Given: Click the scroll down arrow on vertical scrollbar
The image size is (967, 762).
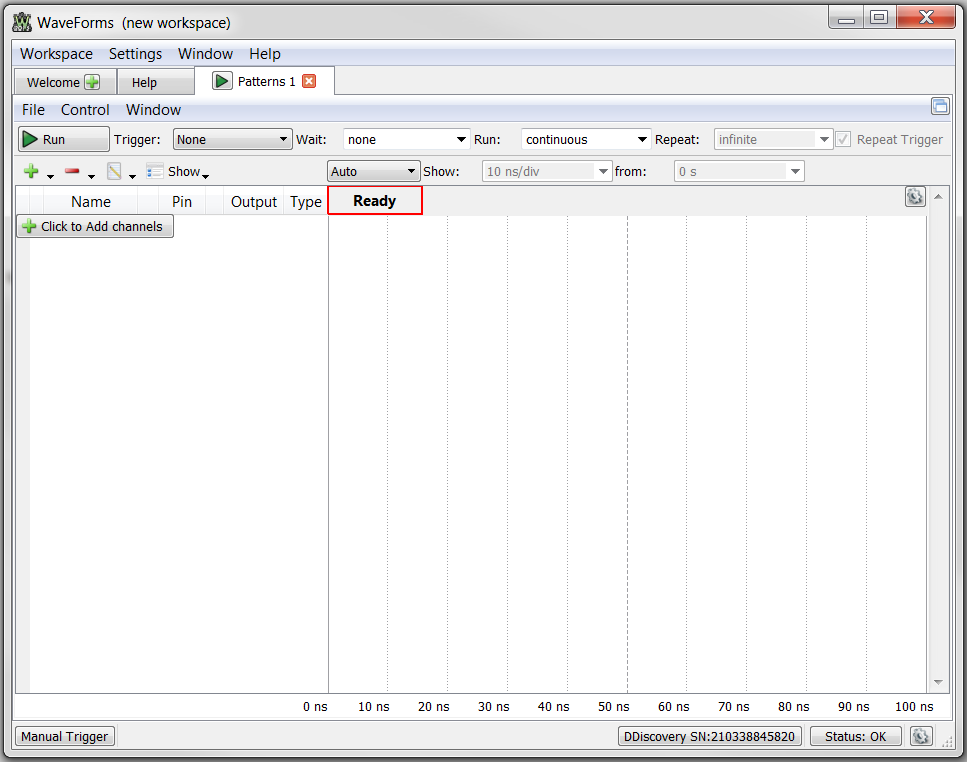Looking at the screenshot, I should pos(938,682).
